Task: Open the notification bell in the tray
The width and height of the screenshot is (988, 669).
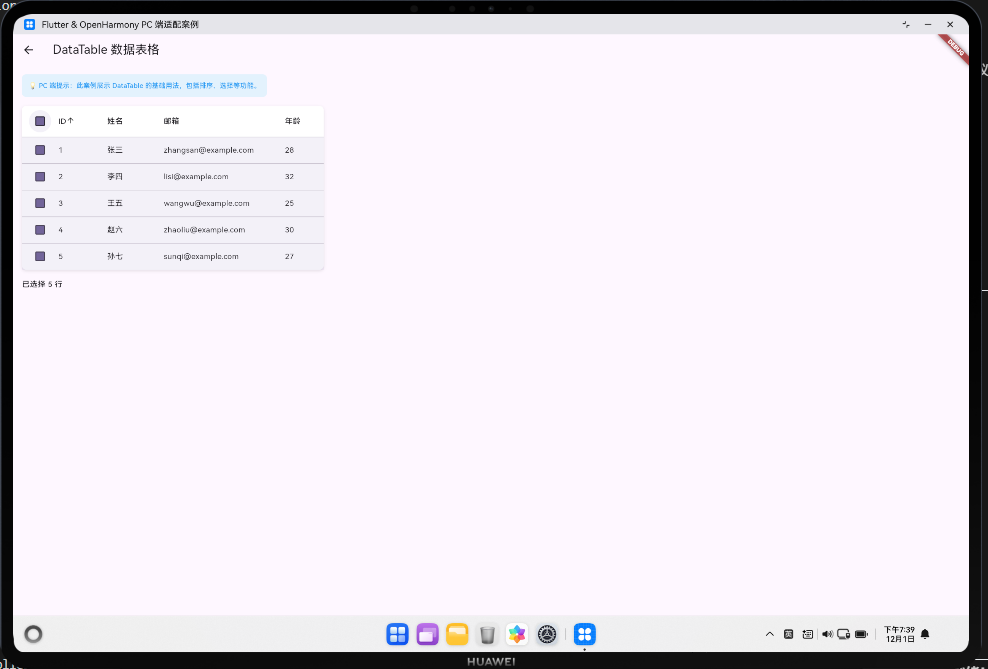Action: coord(924,634)
